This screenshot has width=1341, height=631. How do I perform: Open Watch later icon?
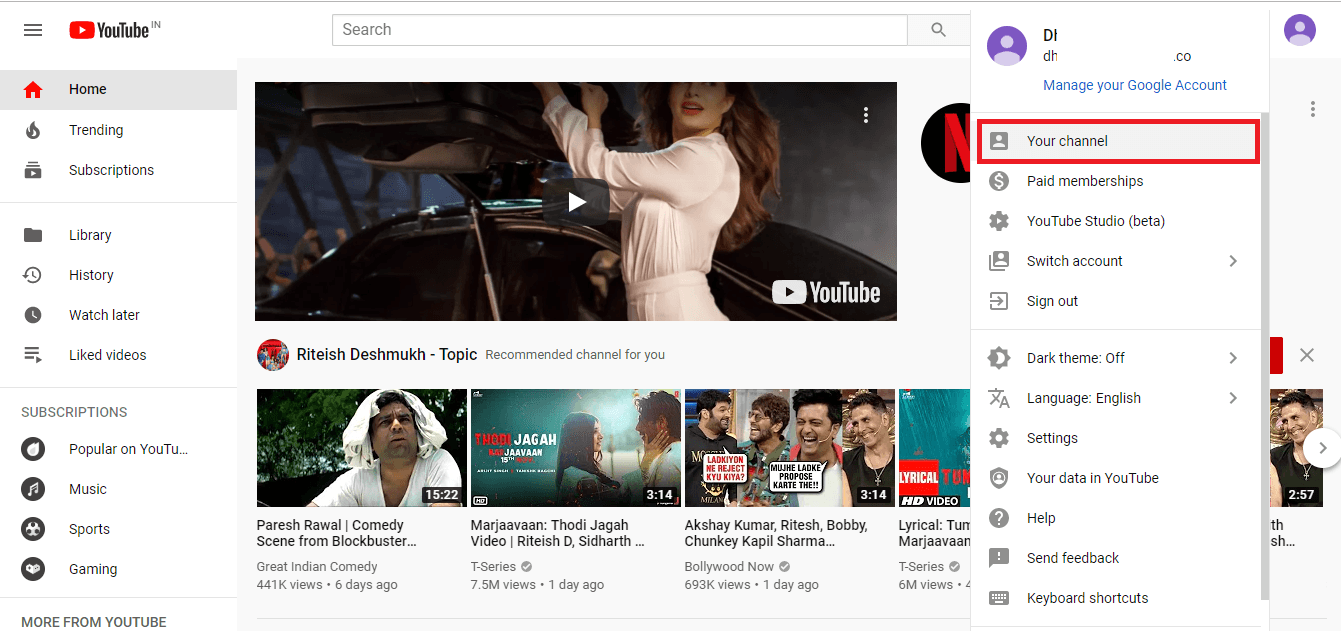(33, 315)
